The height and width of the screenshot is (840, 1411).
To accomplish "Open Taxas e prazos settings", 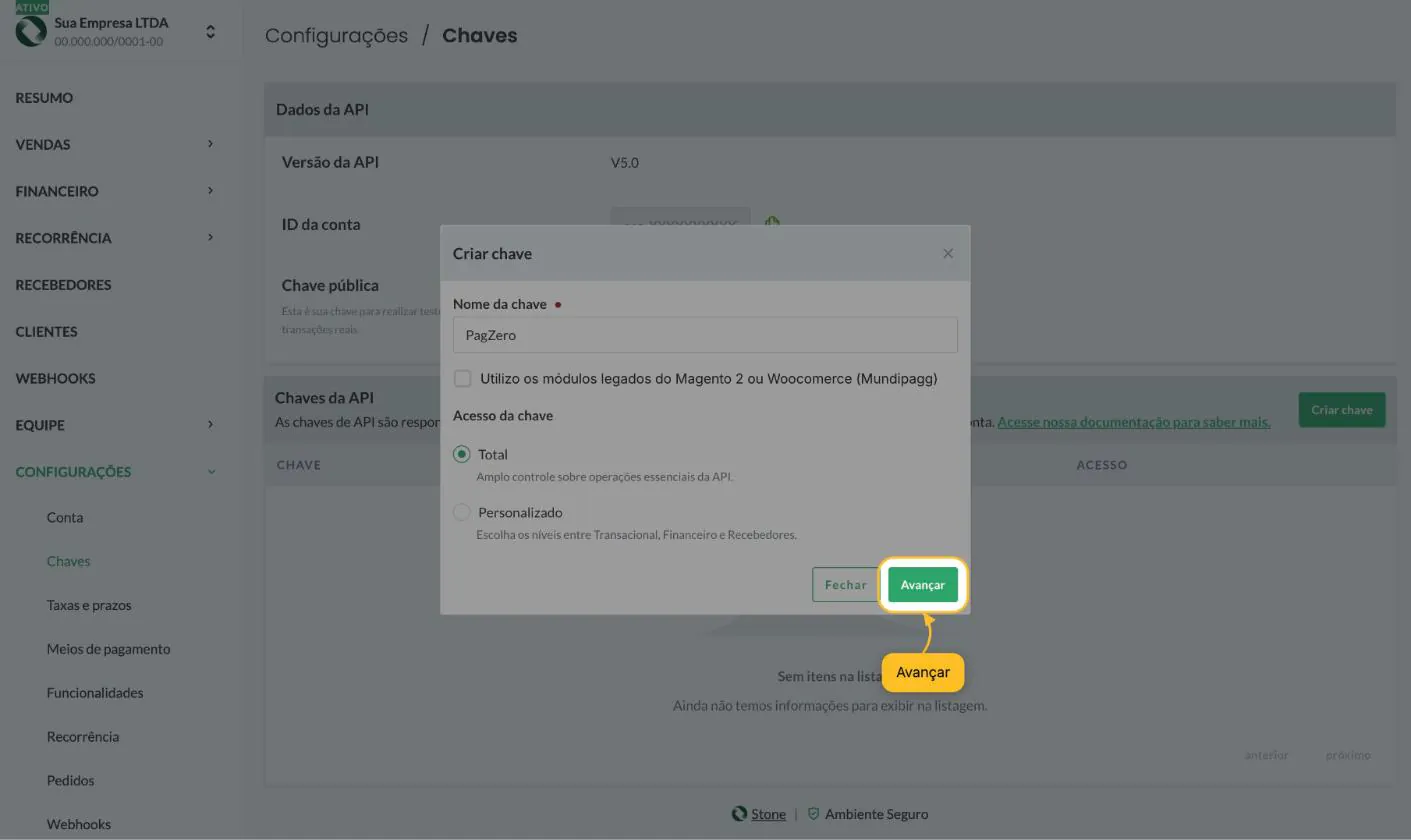I will pyautogui.click(x=89, y=605).
